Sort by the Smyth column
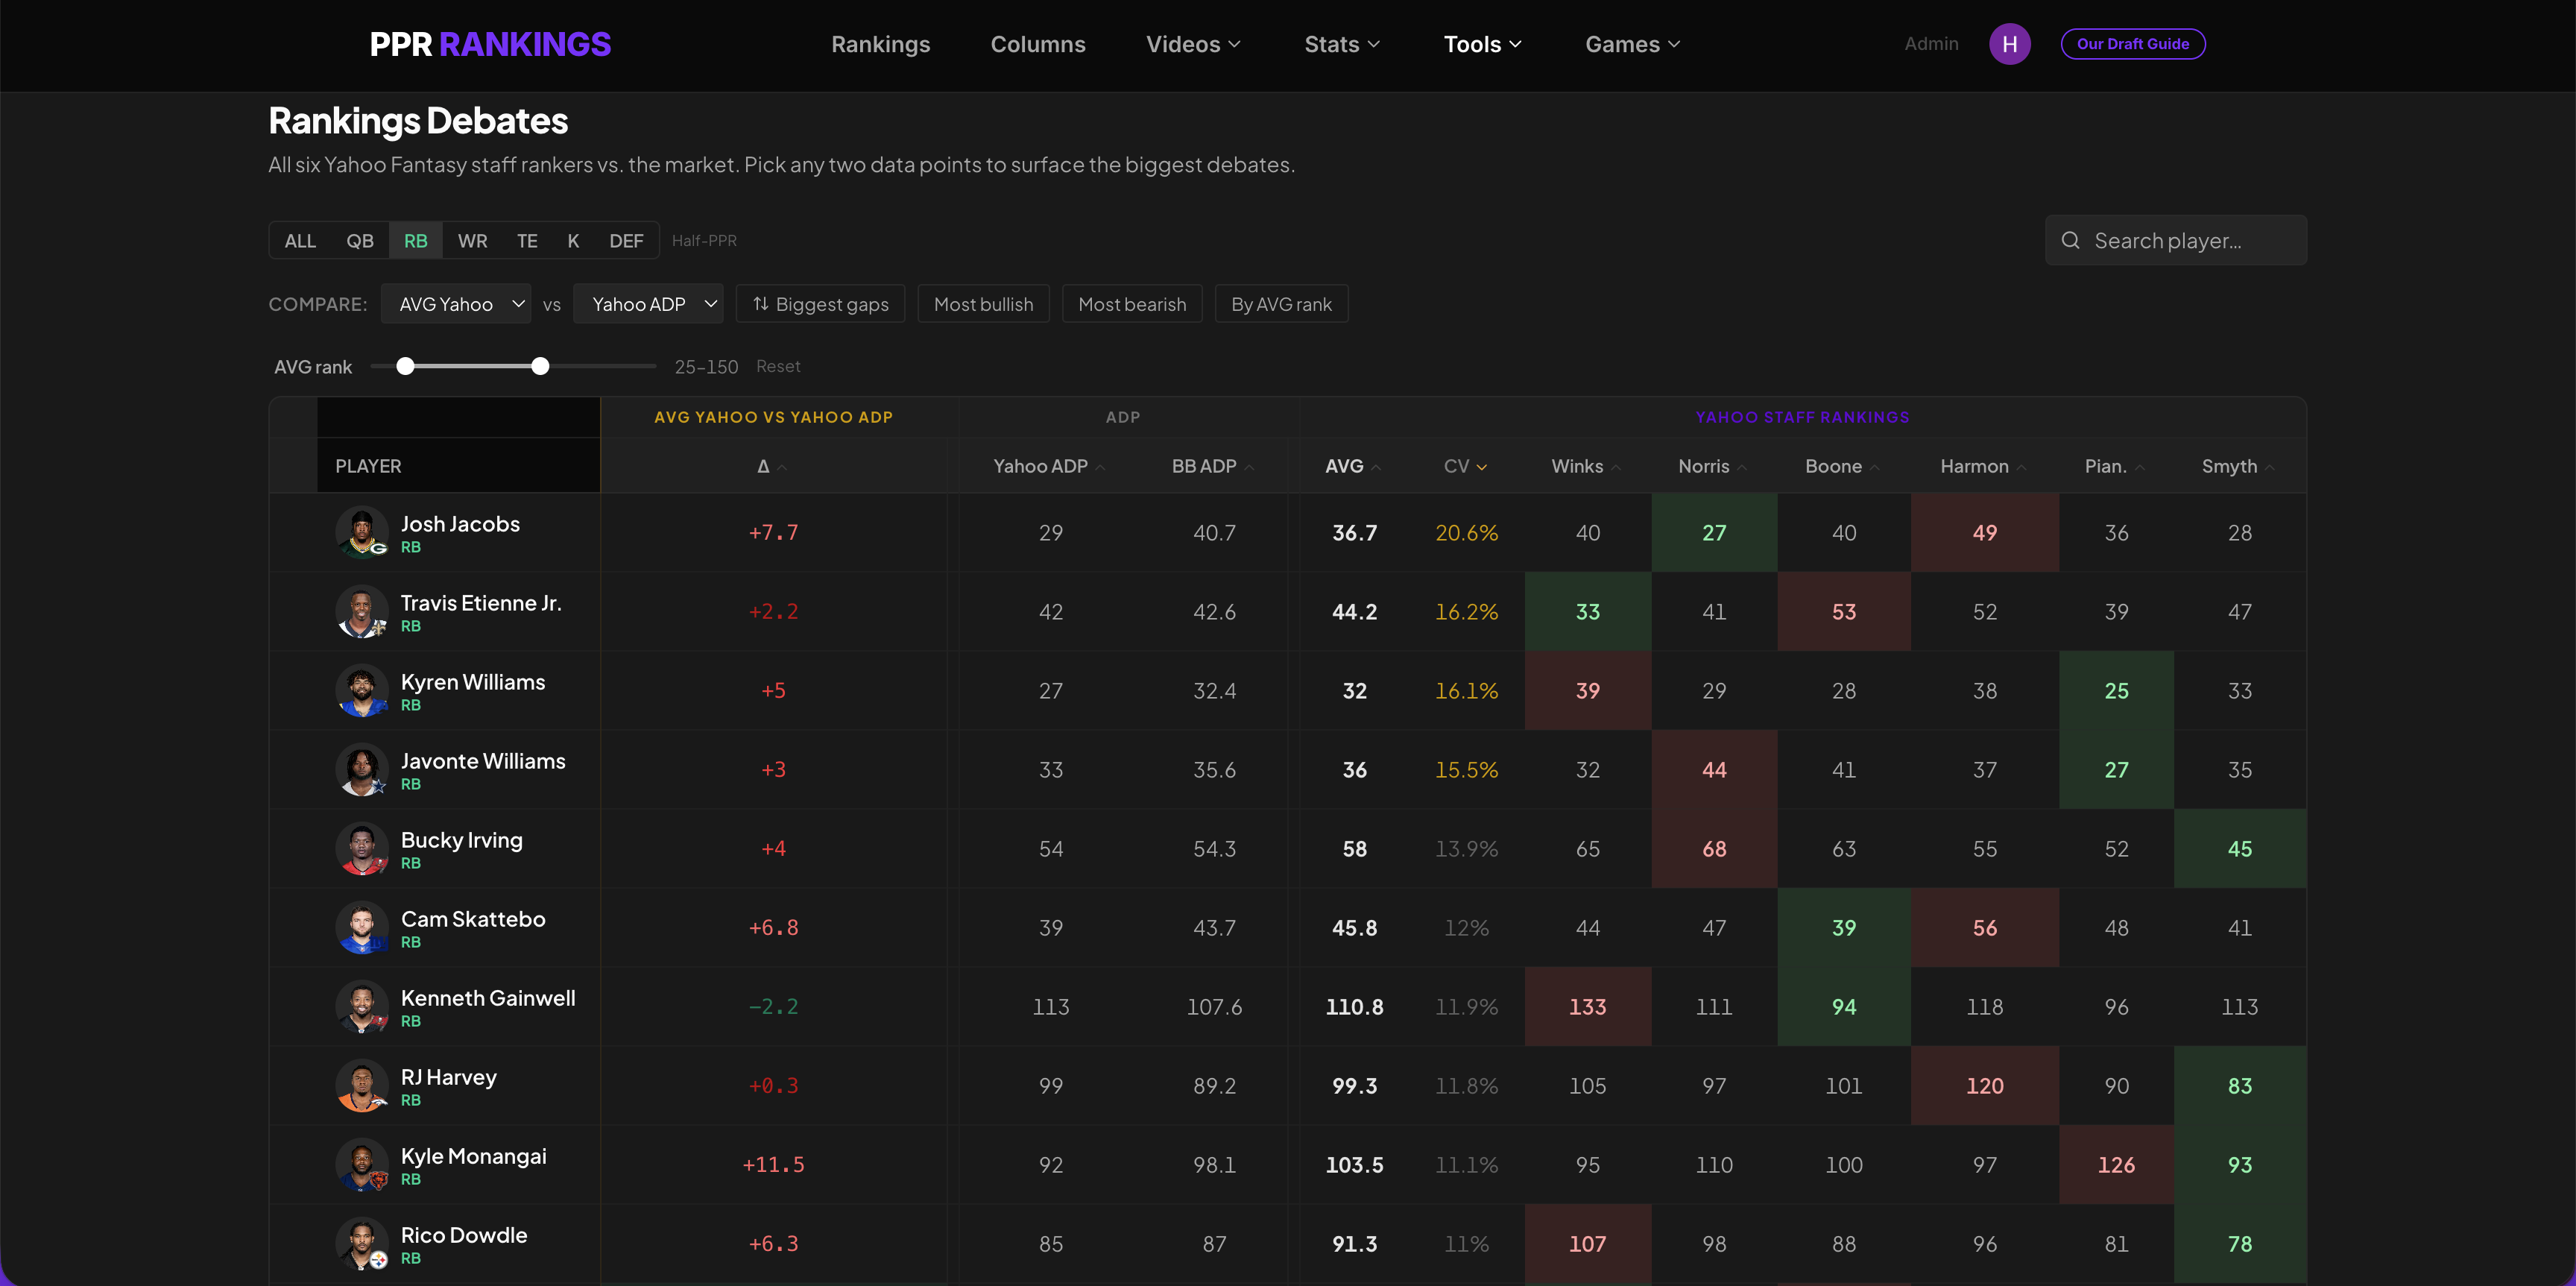This screenshot has height=1286, width=2576. point(2238,466)
